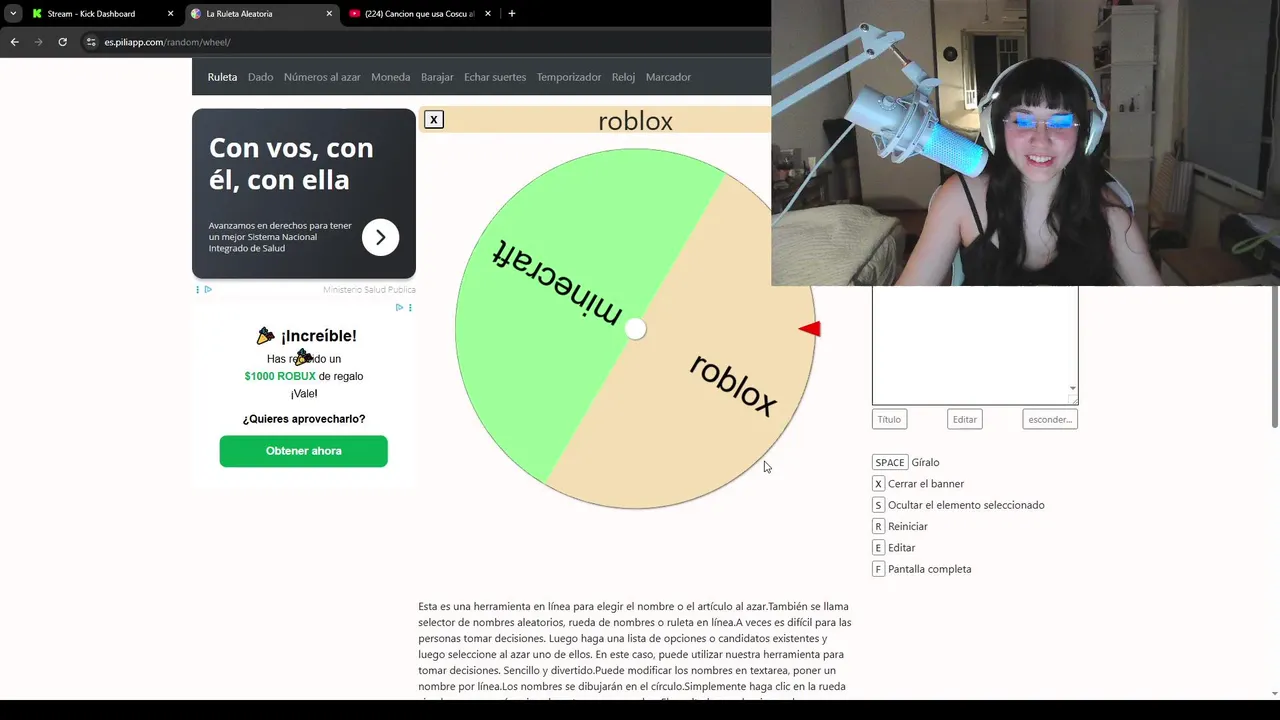Open the tab search dropdown
This screenshot has width=1280, height=720.
coord(12,14)
